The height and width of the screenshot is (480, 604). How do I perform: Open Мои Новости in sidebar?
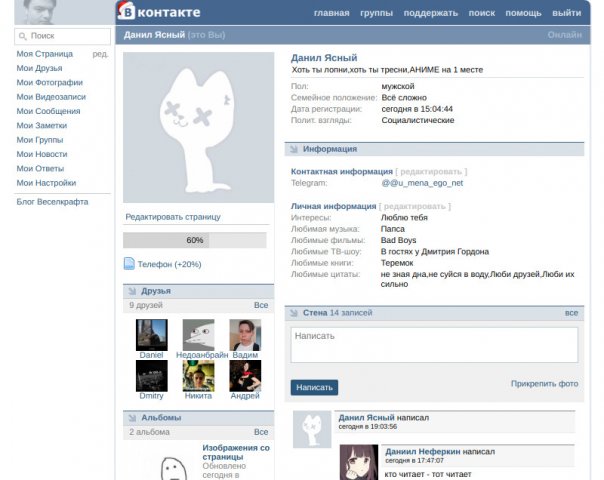(42, 154)
